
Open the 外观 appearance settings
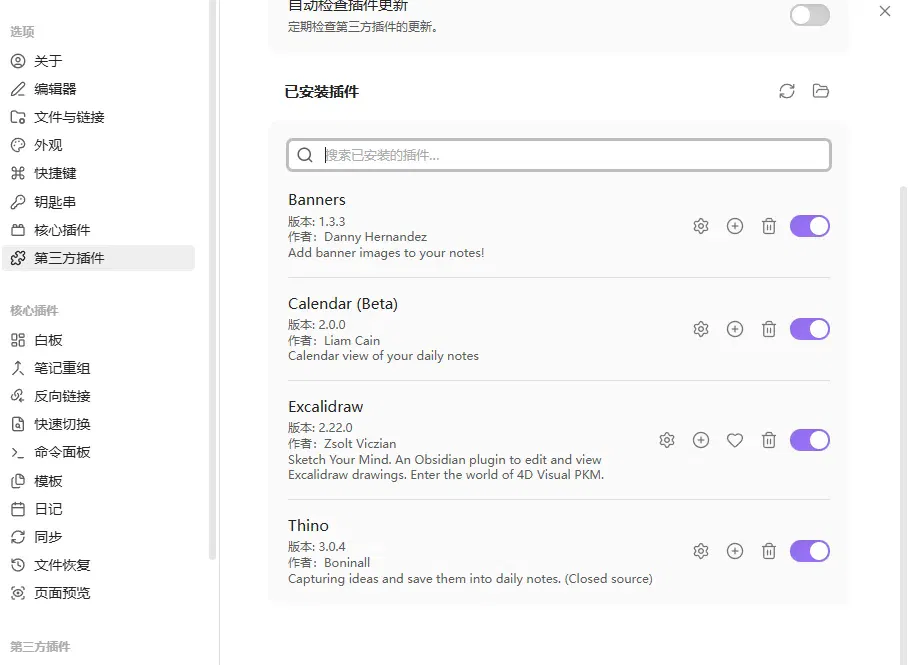(x=98, y=145)
